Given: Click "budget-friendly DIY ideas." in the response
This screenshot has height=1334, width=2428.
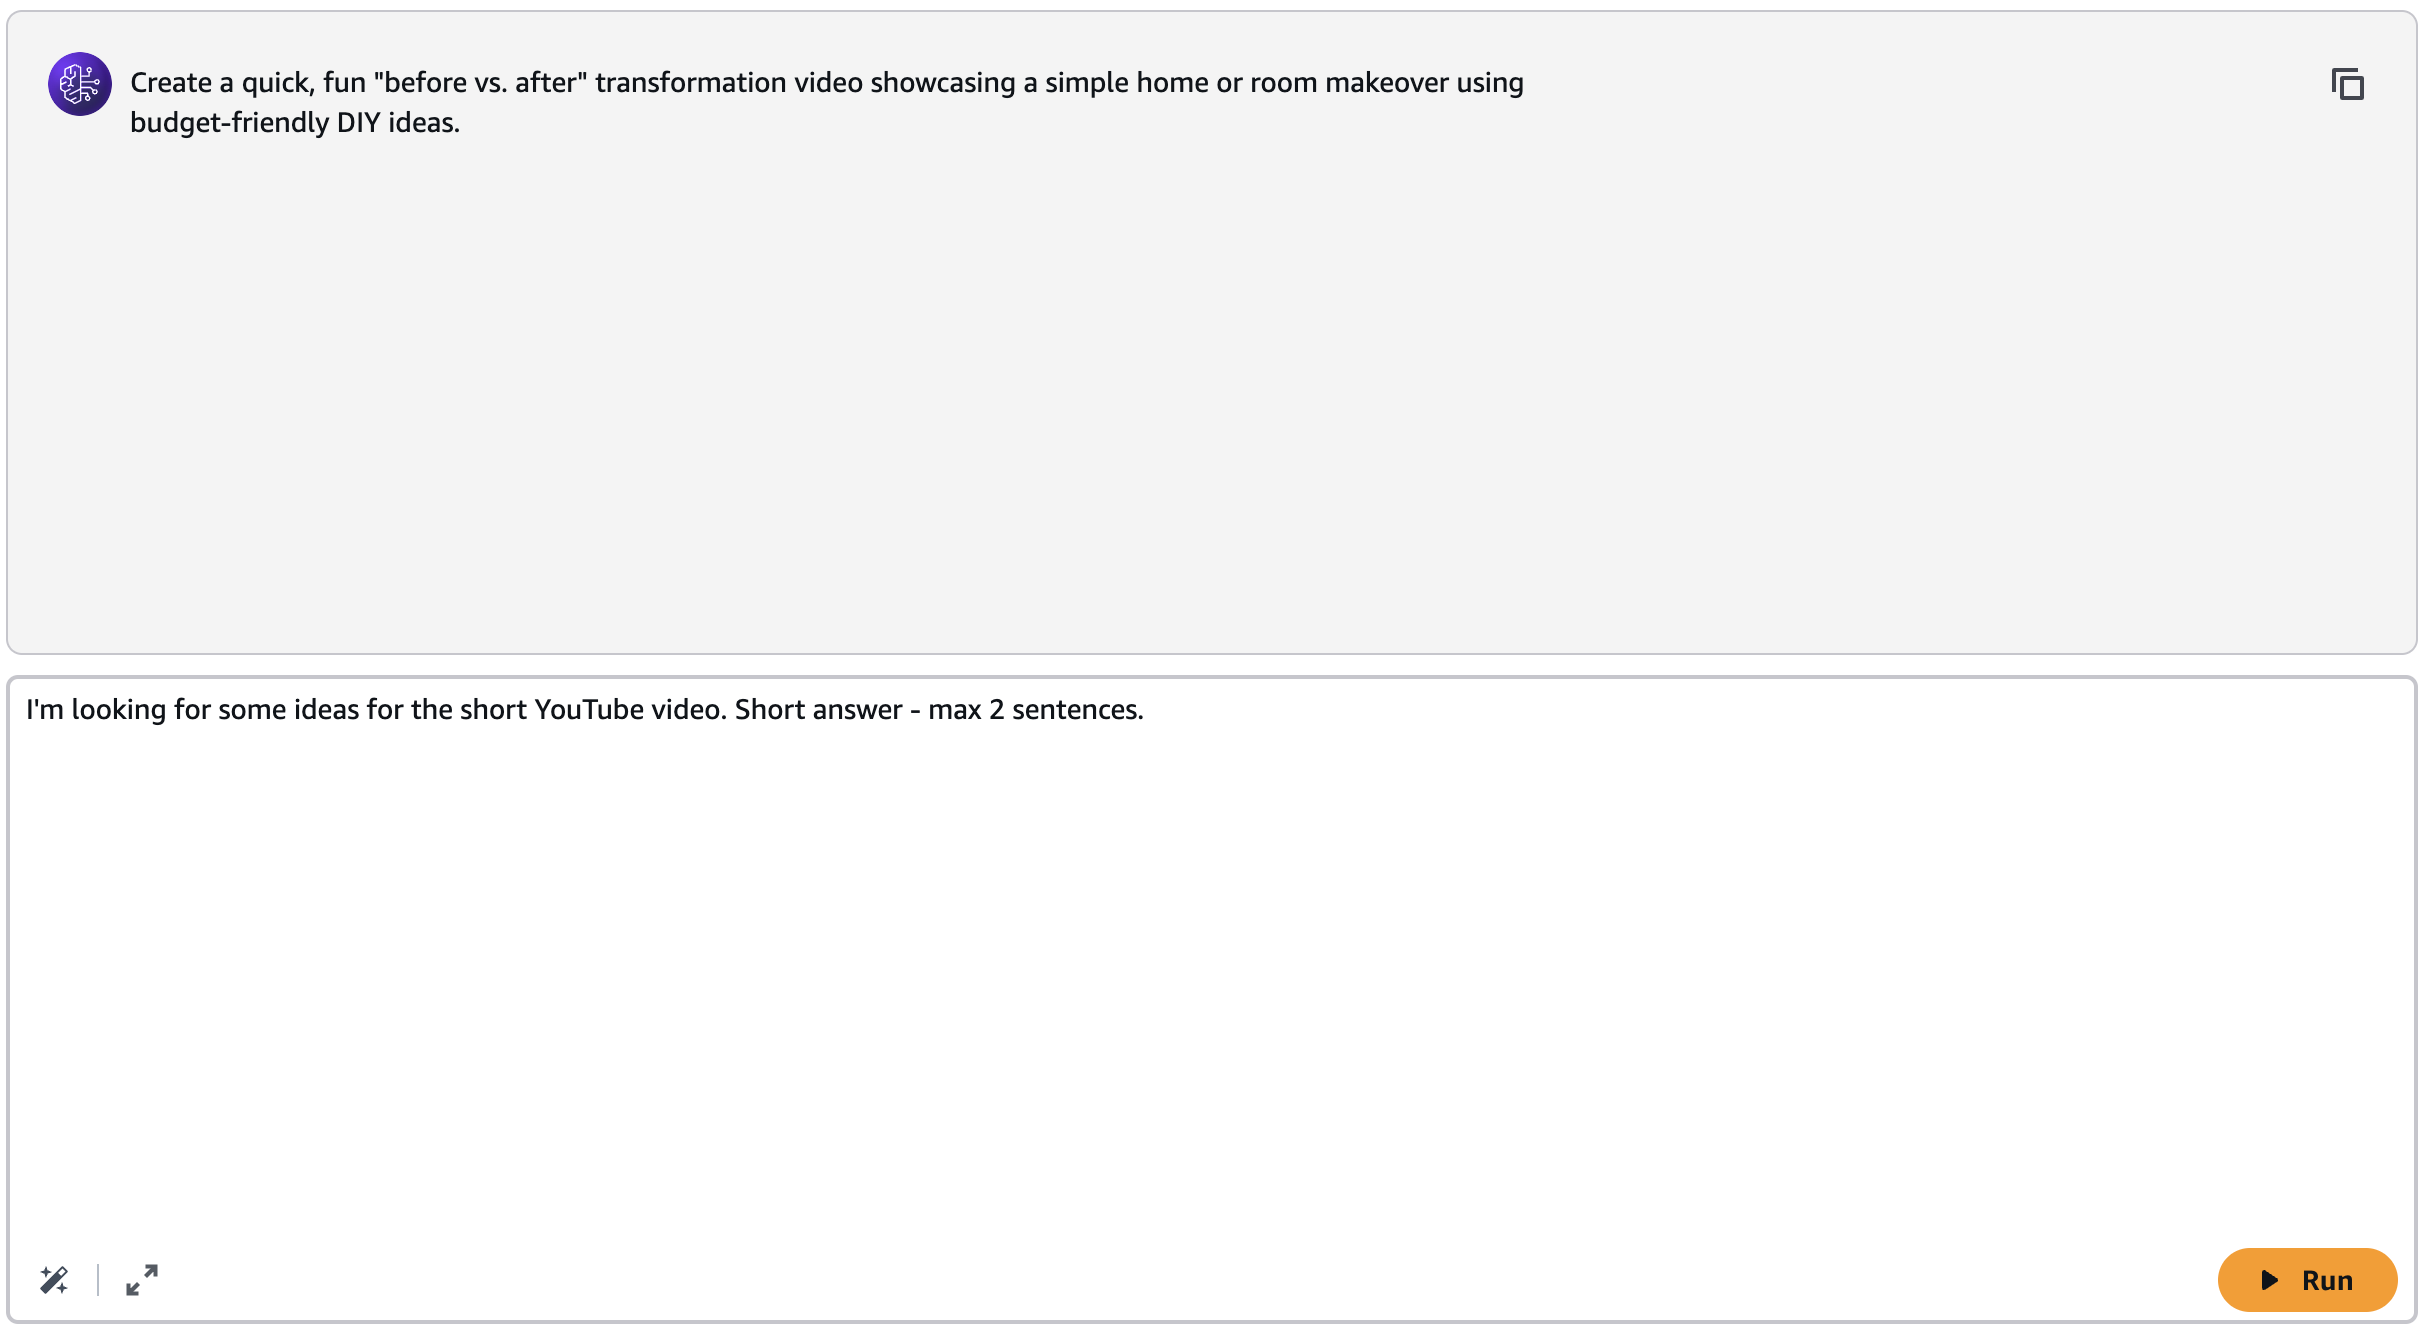Looking at the screenshot, I should (295, 123).
